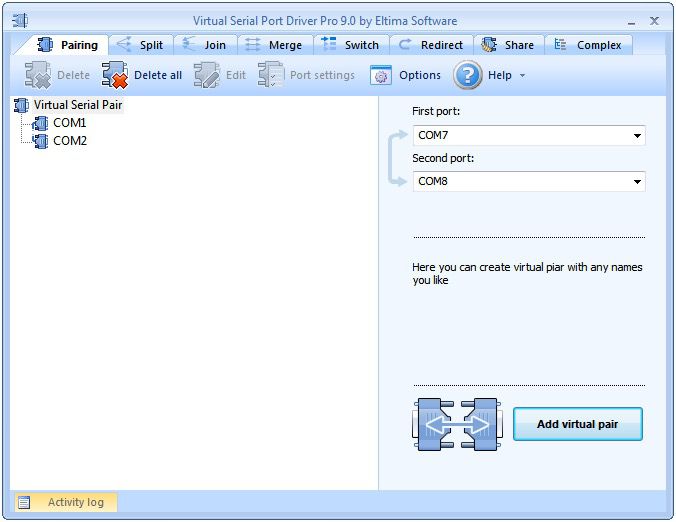Minimize the Virtual Serial Port Driver window

click(x=631, y=22)
